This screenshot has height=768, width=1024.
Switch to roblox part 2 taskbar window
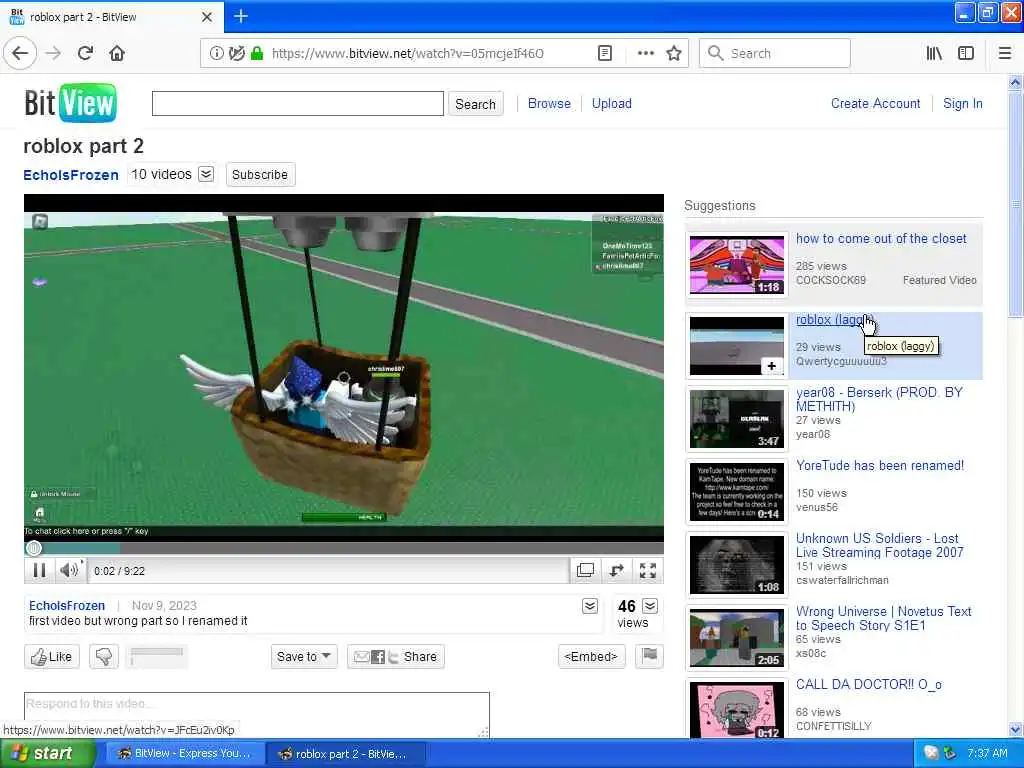point(346,754)
